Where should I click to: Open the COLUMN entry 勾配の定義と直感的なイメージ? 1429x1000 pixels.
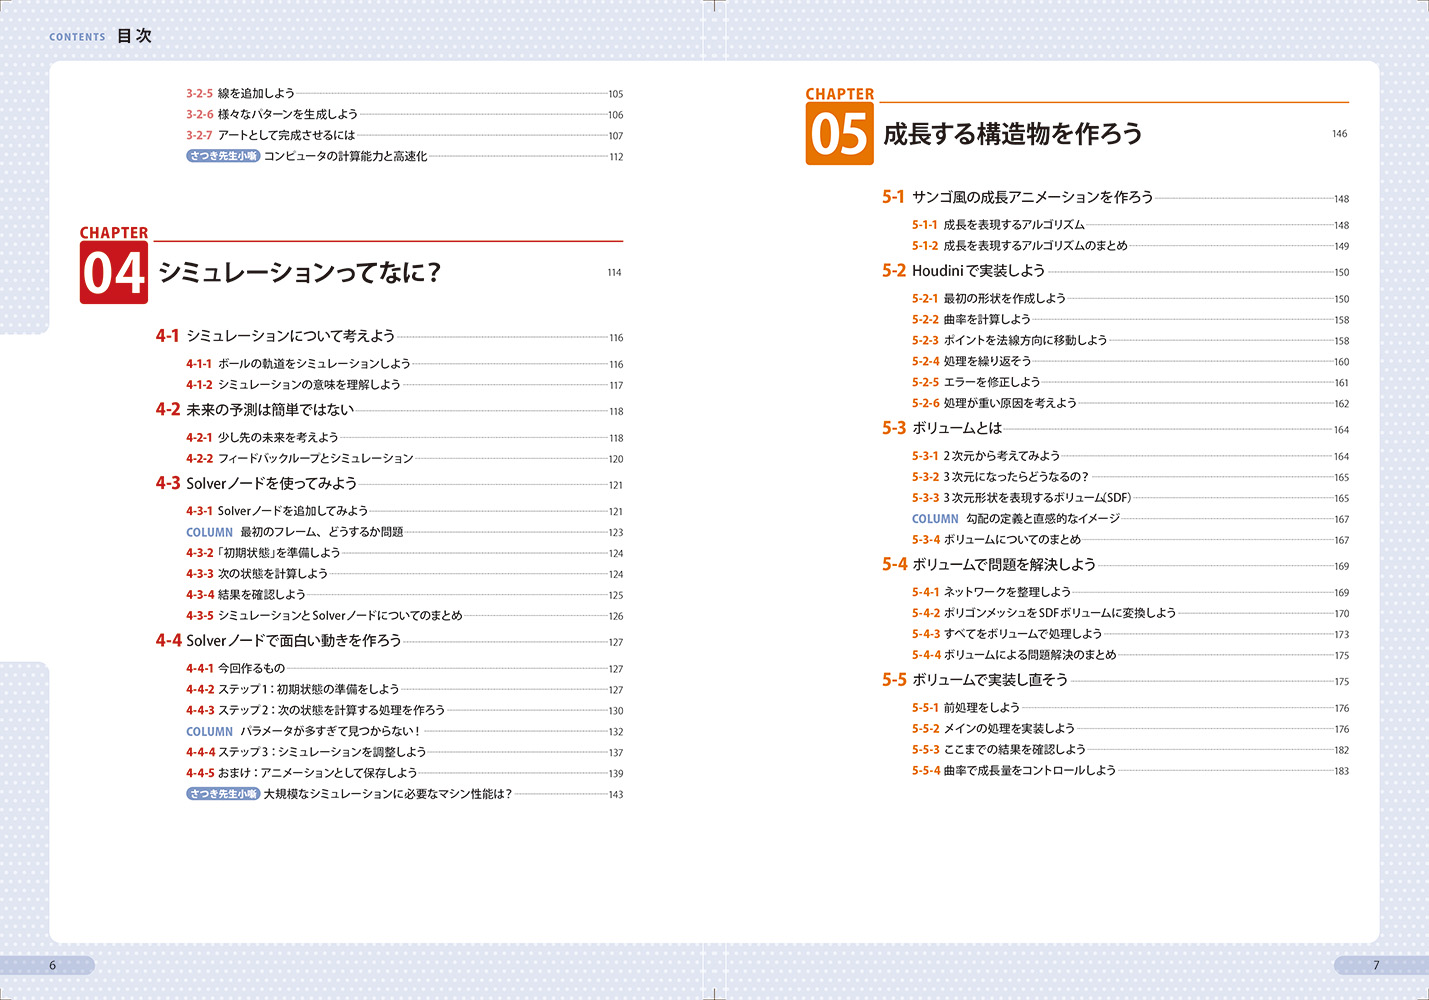pyautogui.click(x=1042, y=519)
